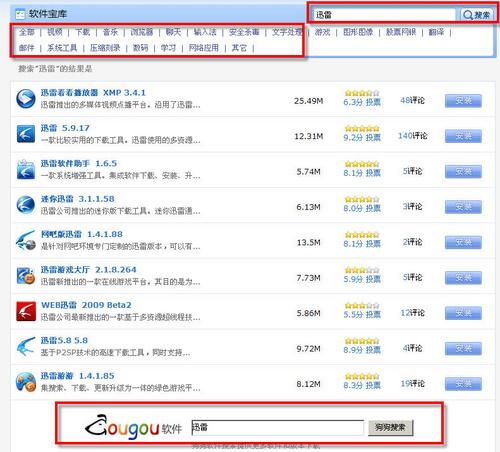Click the 迅雷看看播放器 XMP app icon

pyautogui.click(x=26, y=99)
